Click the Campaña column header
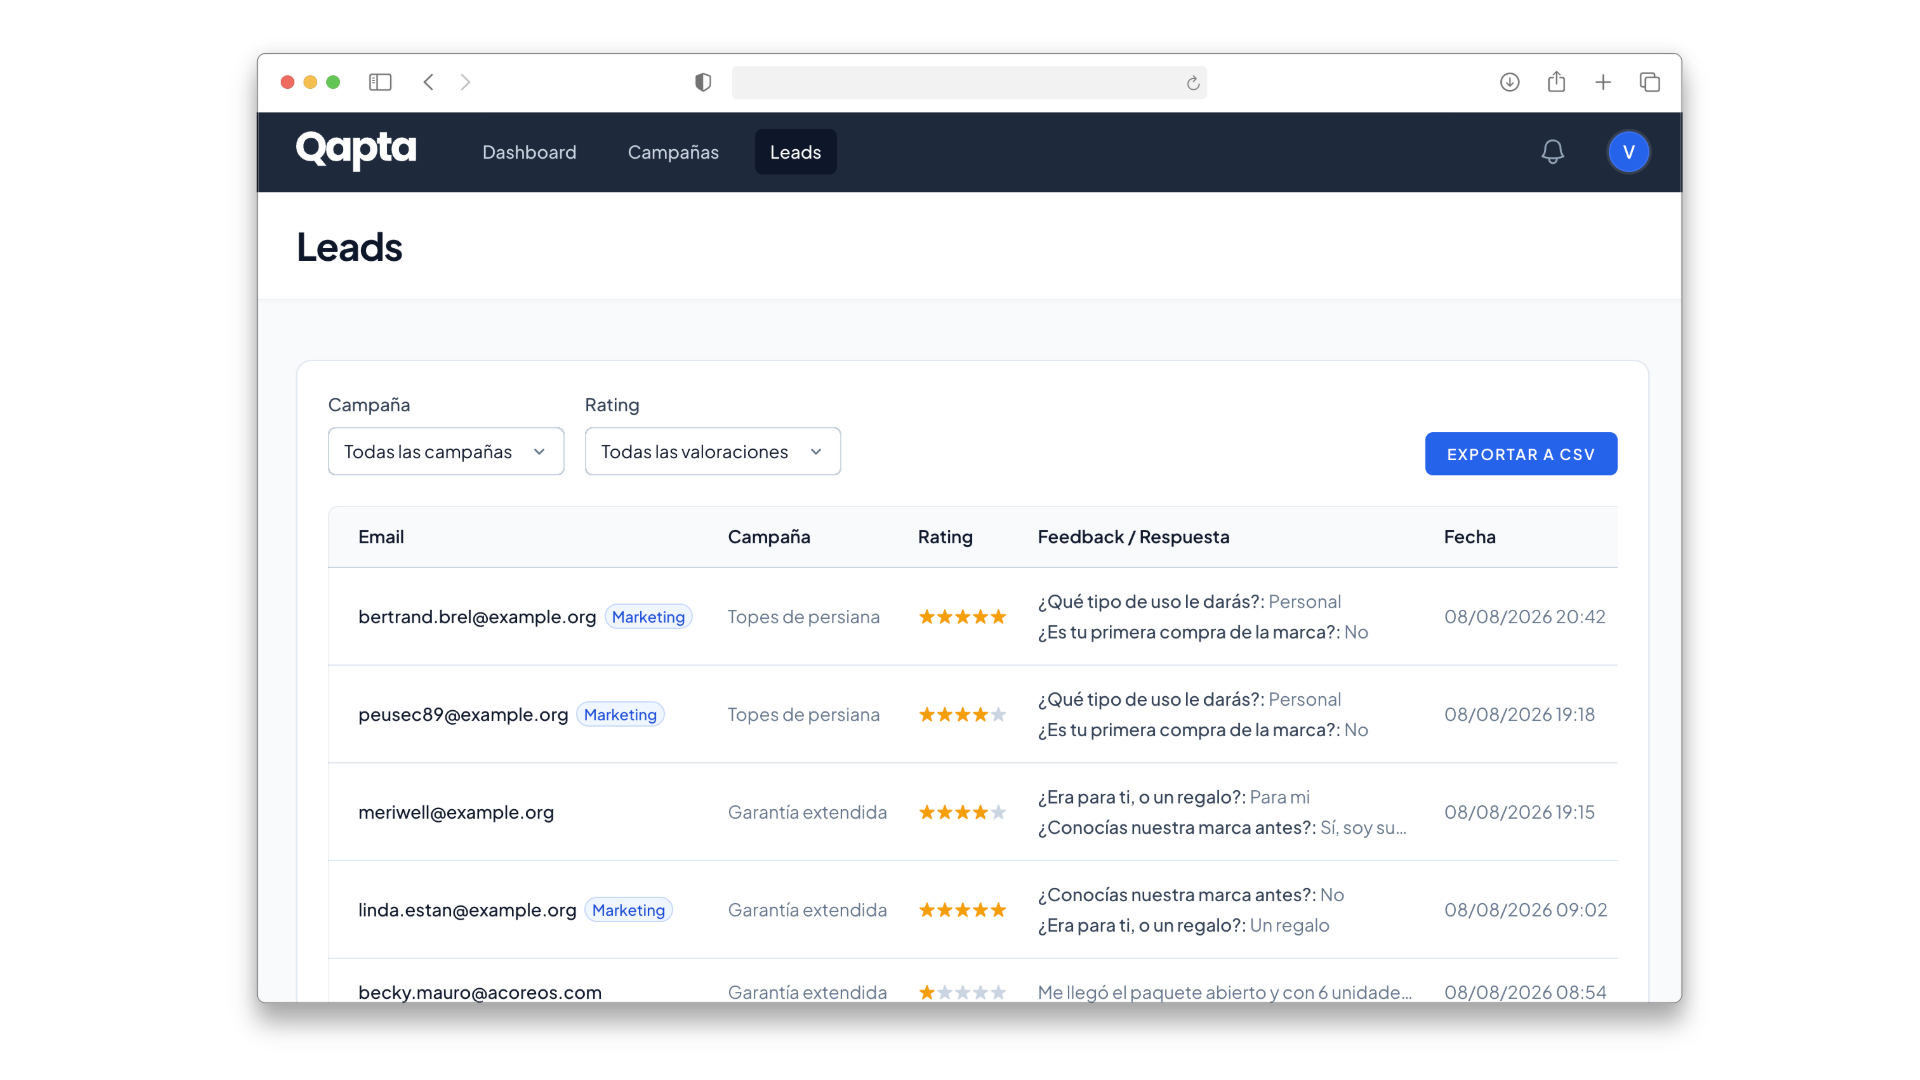This screenshot has height=1080, width=1920. point(769,537)
